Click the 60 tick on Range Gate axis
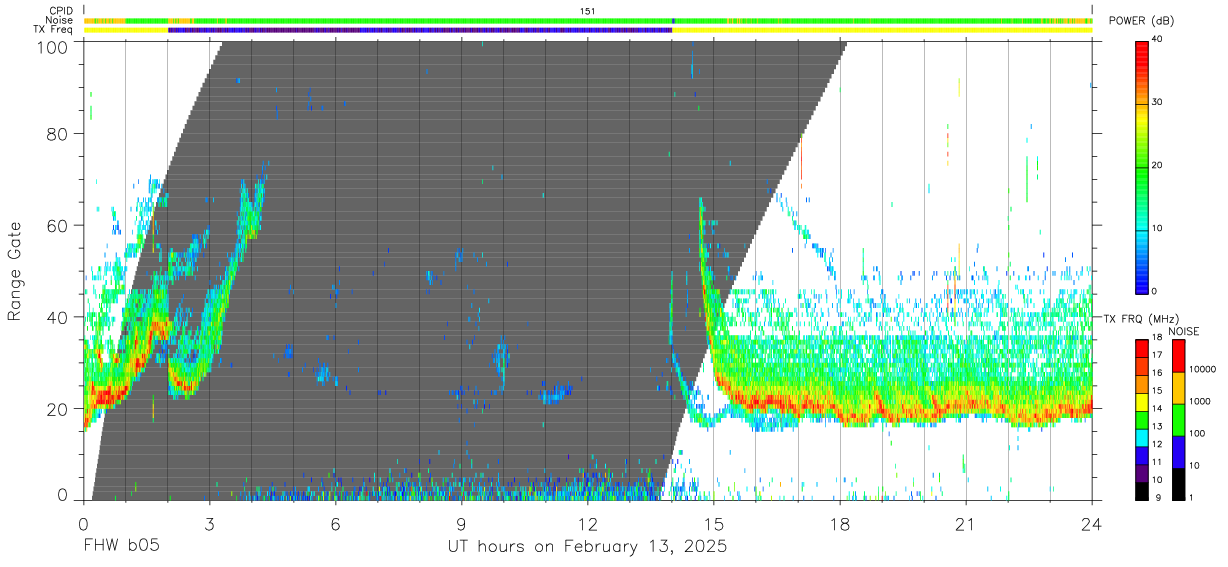 tap(57, 225)
